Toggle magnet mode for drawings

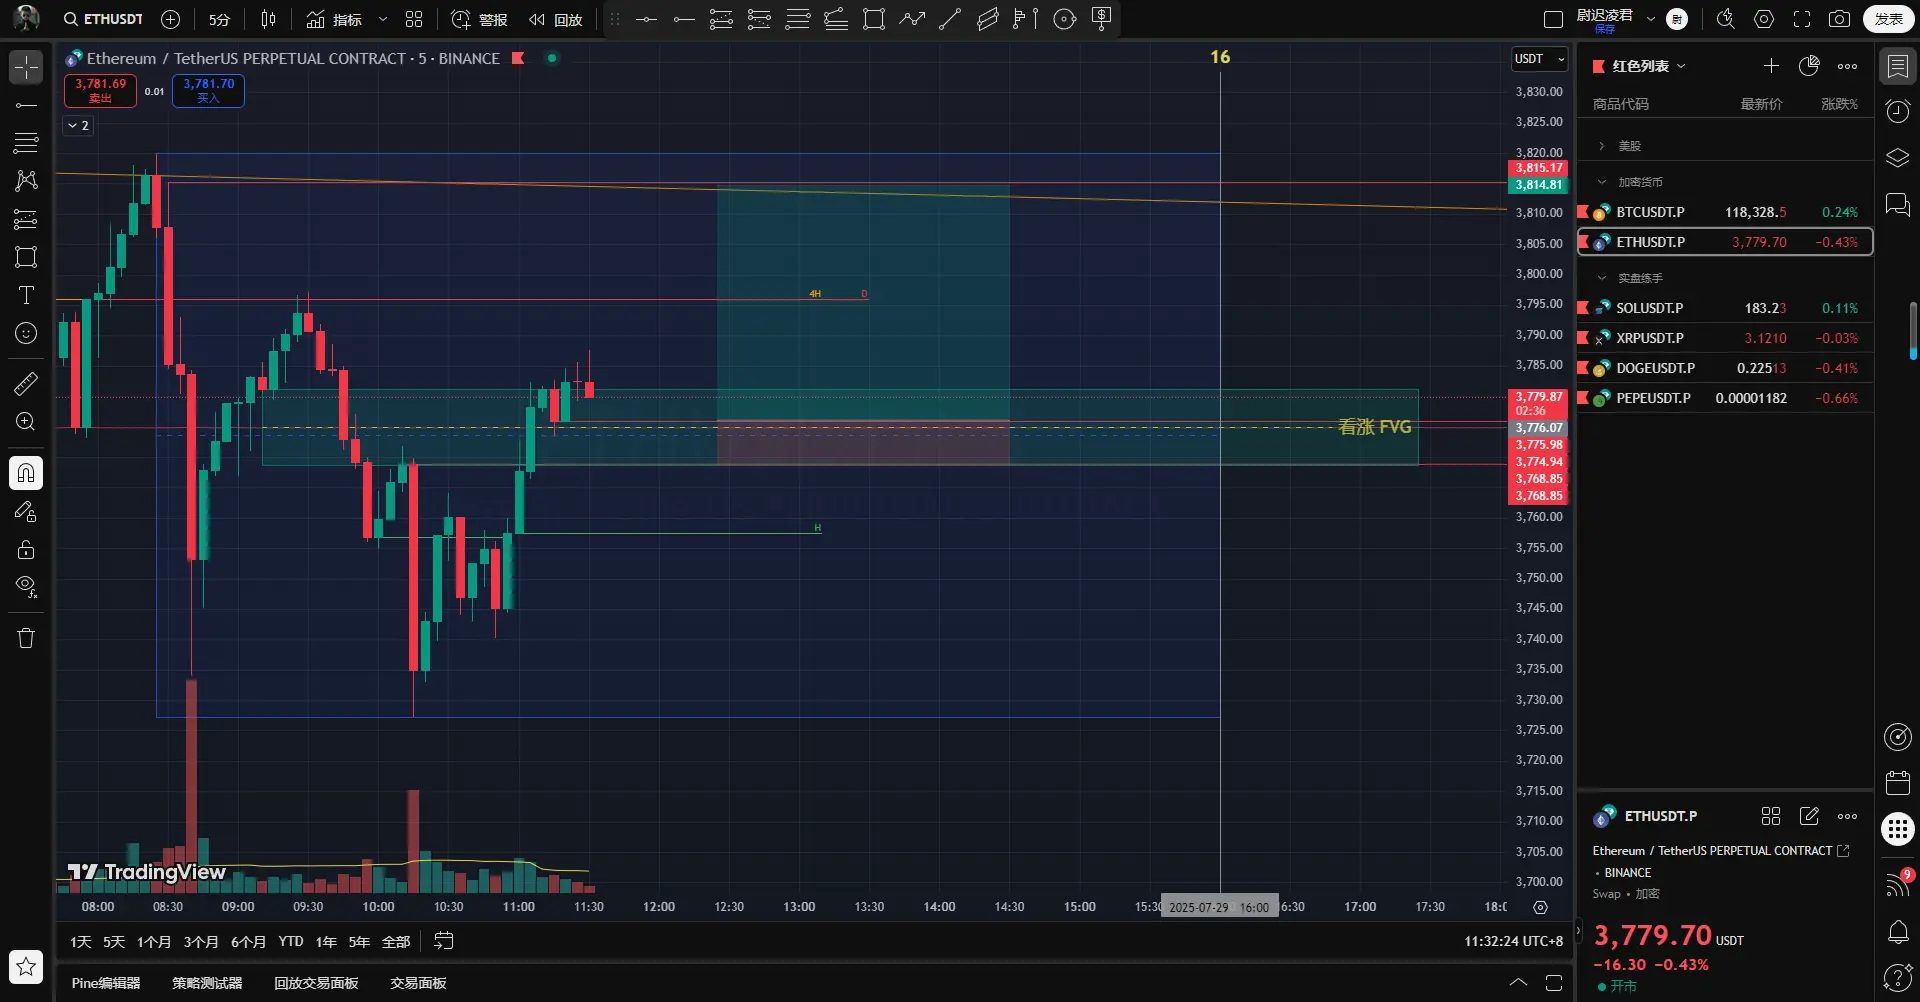pyautogui.click(x=26, y=473)
